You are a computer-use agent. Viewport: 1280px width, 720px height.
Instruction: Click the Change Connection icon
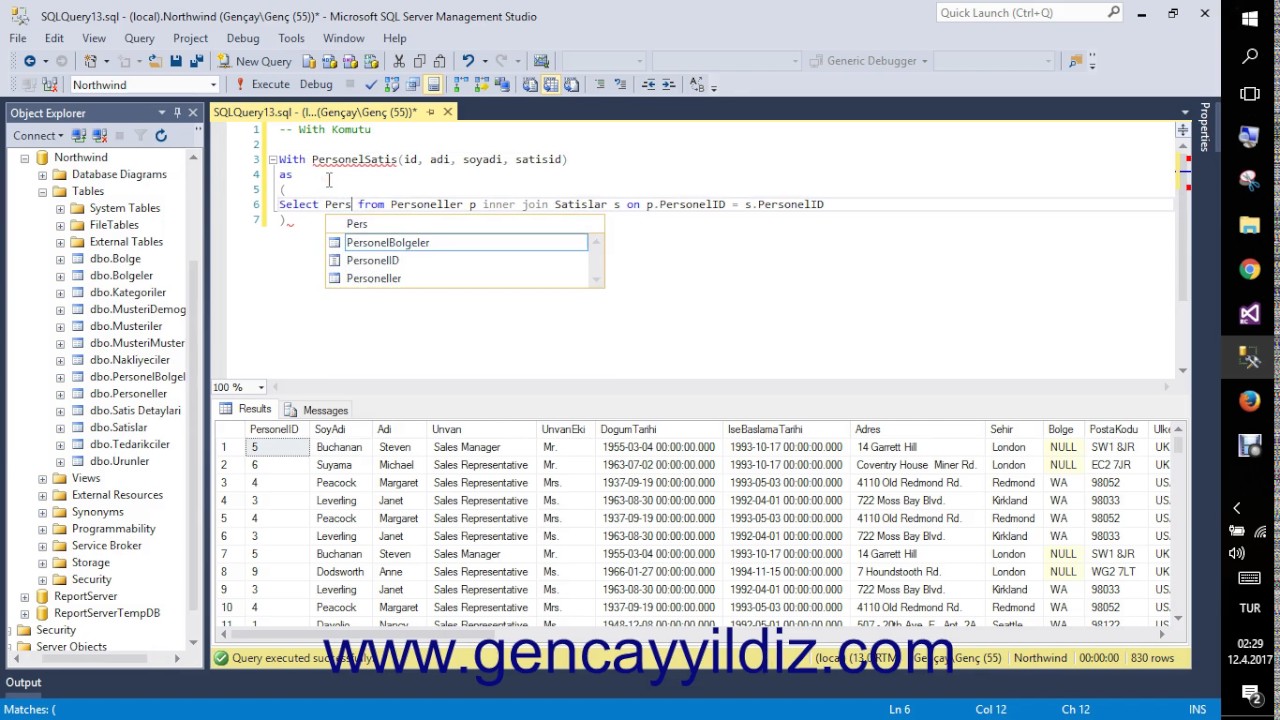pyautogui.click(x=49, y=85)
